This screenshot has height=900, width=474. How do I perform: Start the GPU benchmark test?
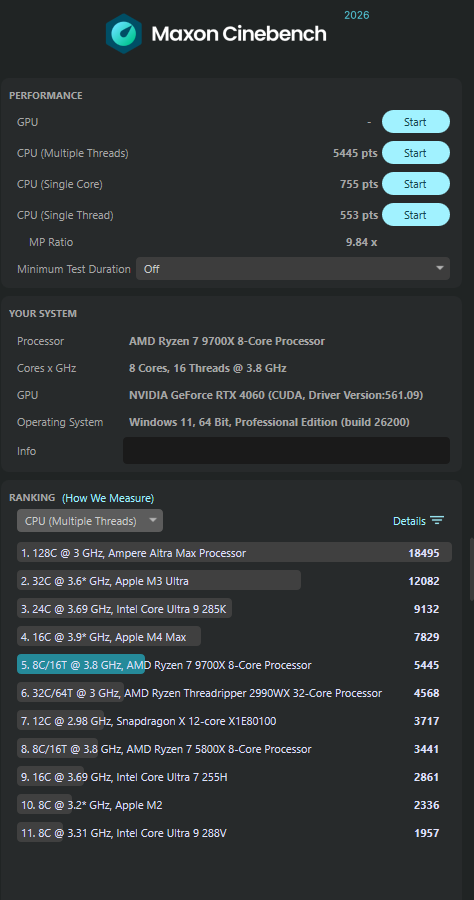click(x=415, y=122)
